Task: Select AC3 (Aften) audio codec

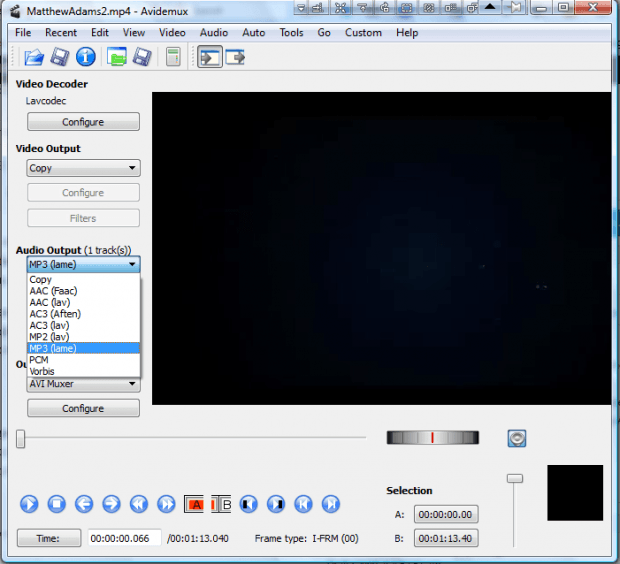Action: 83,314
